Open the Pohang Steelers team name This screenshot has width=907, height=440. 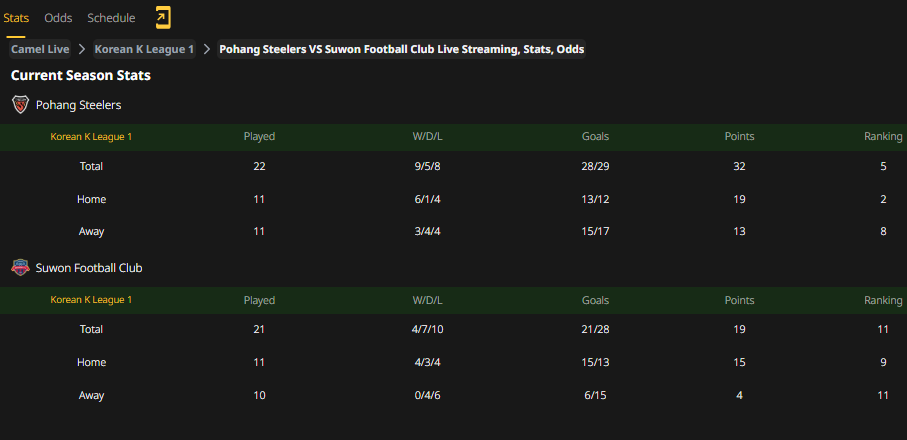click(79, 105)
